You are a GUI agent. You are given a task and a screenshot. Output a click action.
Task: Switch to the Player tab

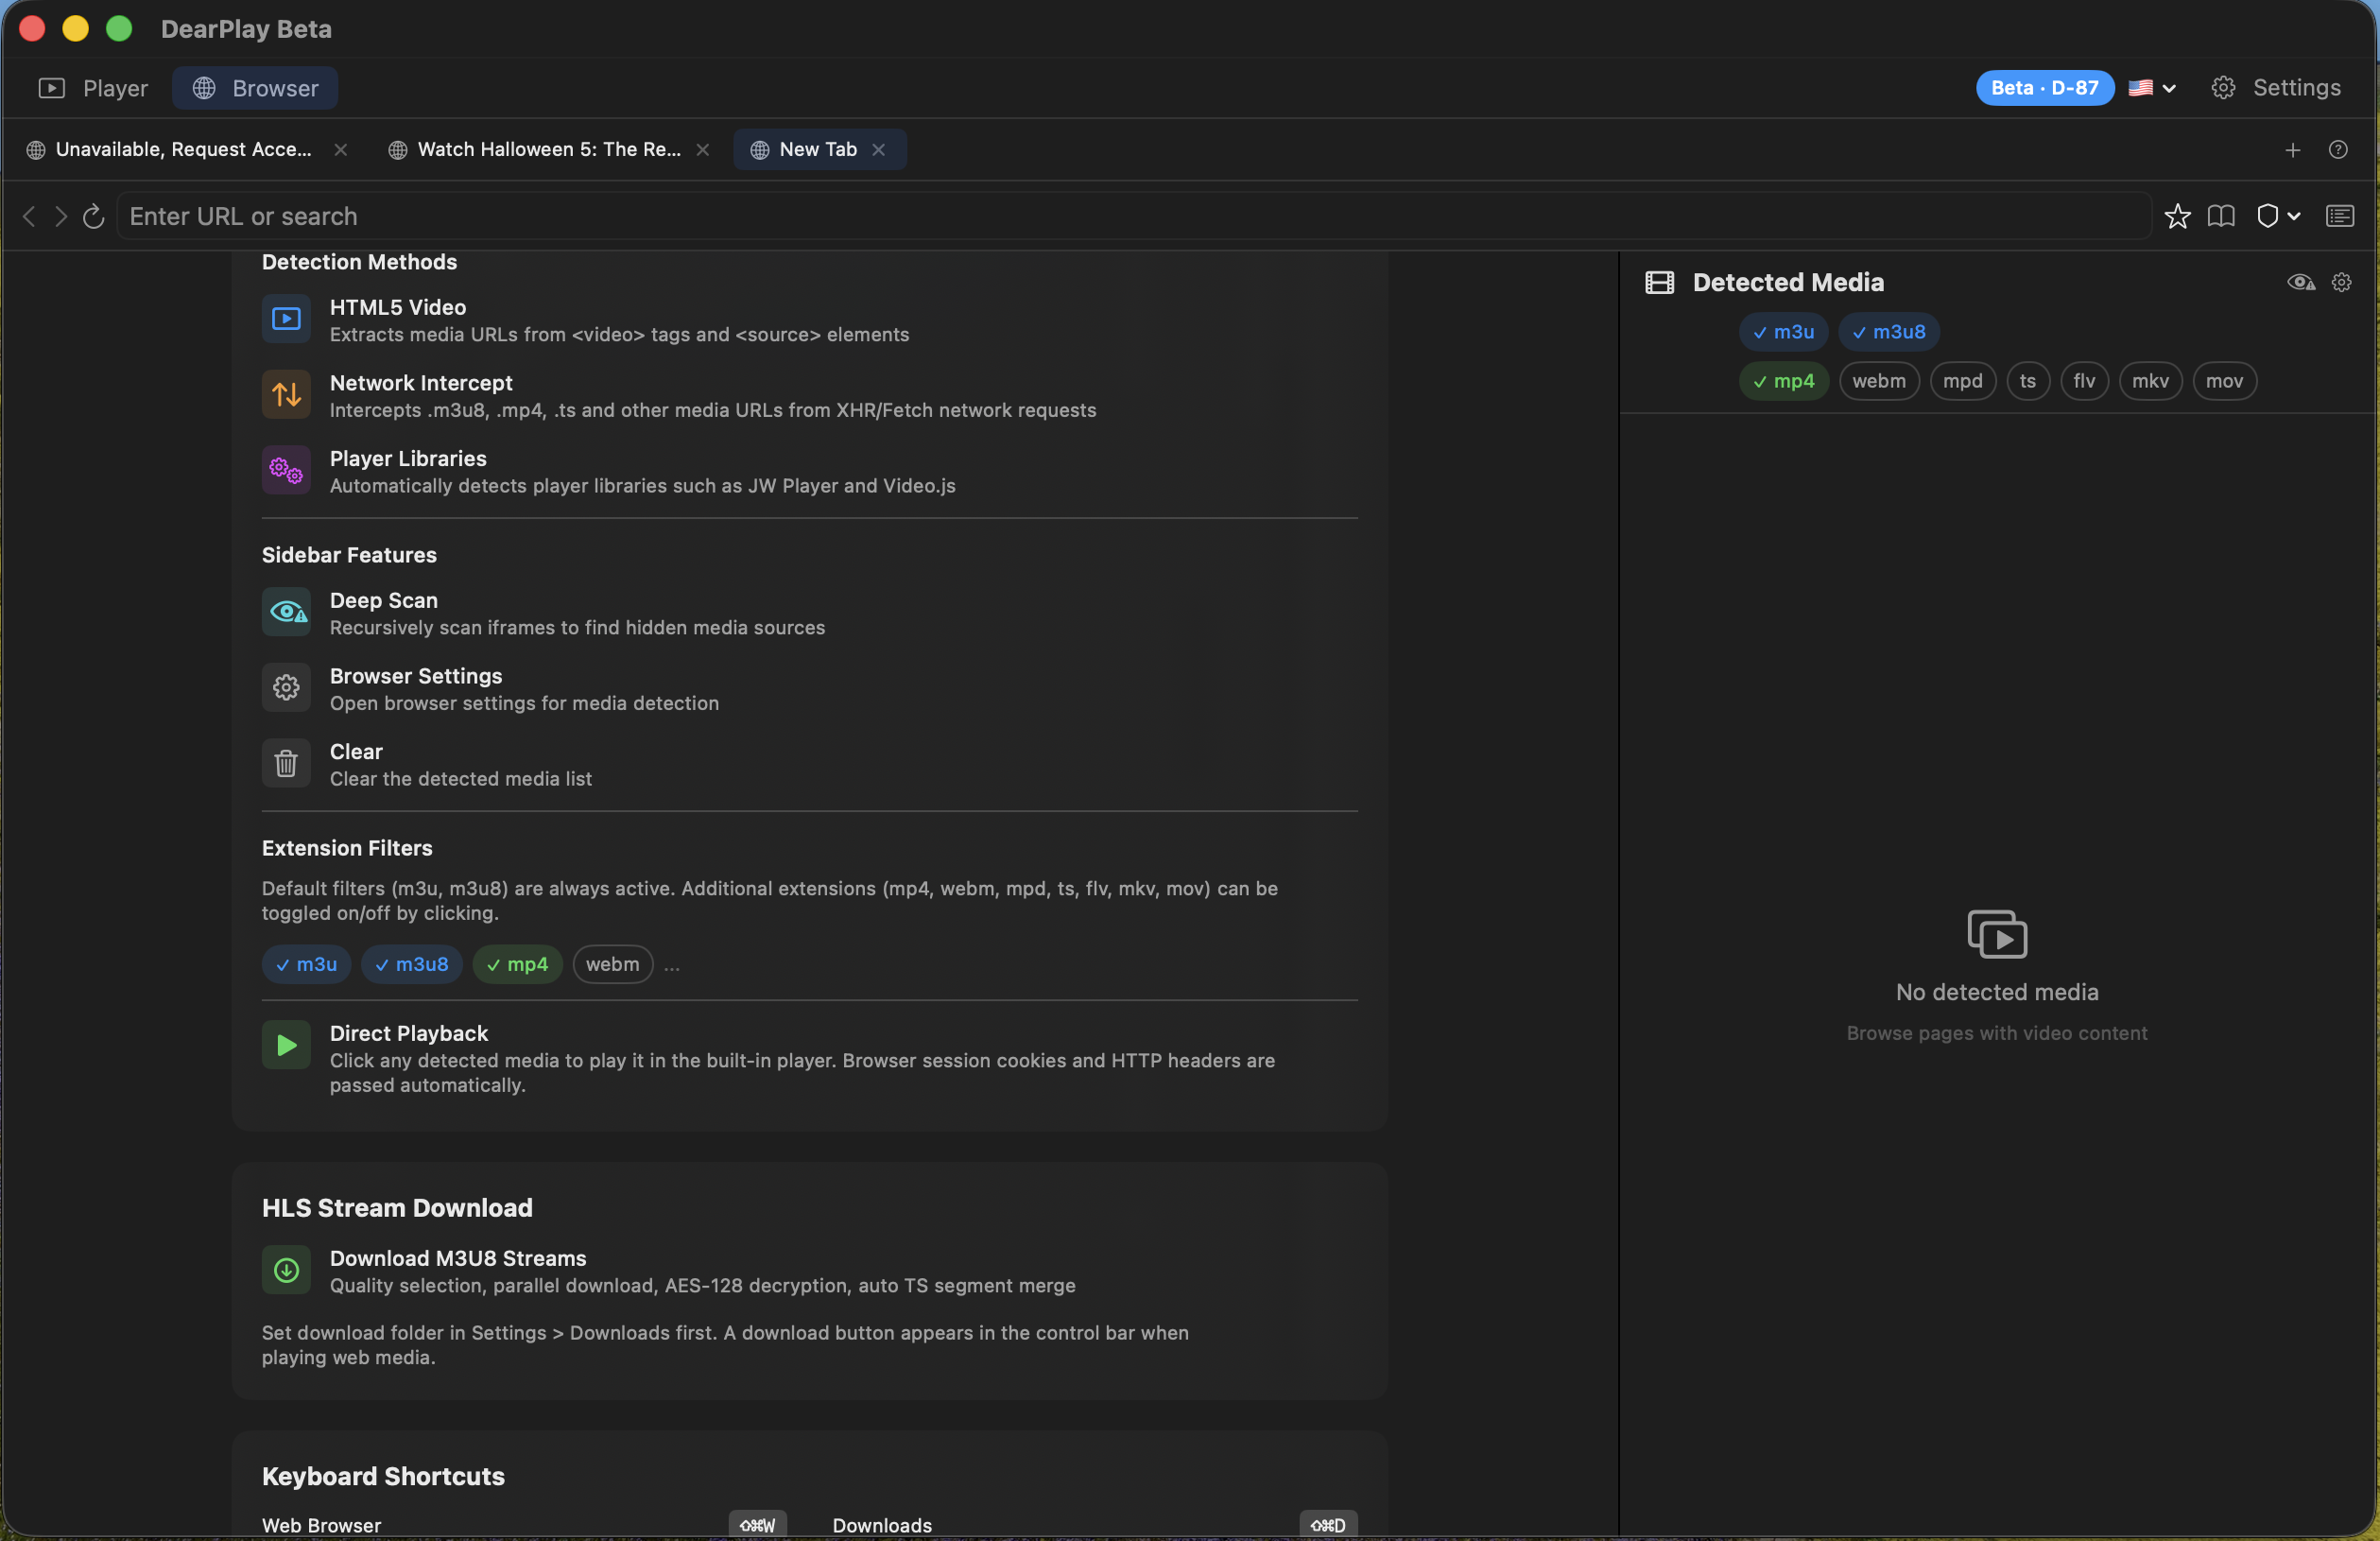tap(93, 88)
